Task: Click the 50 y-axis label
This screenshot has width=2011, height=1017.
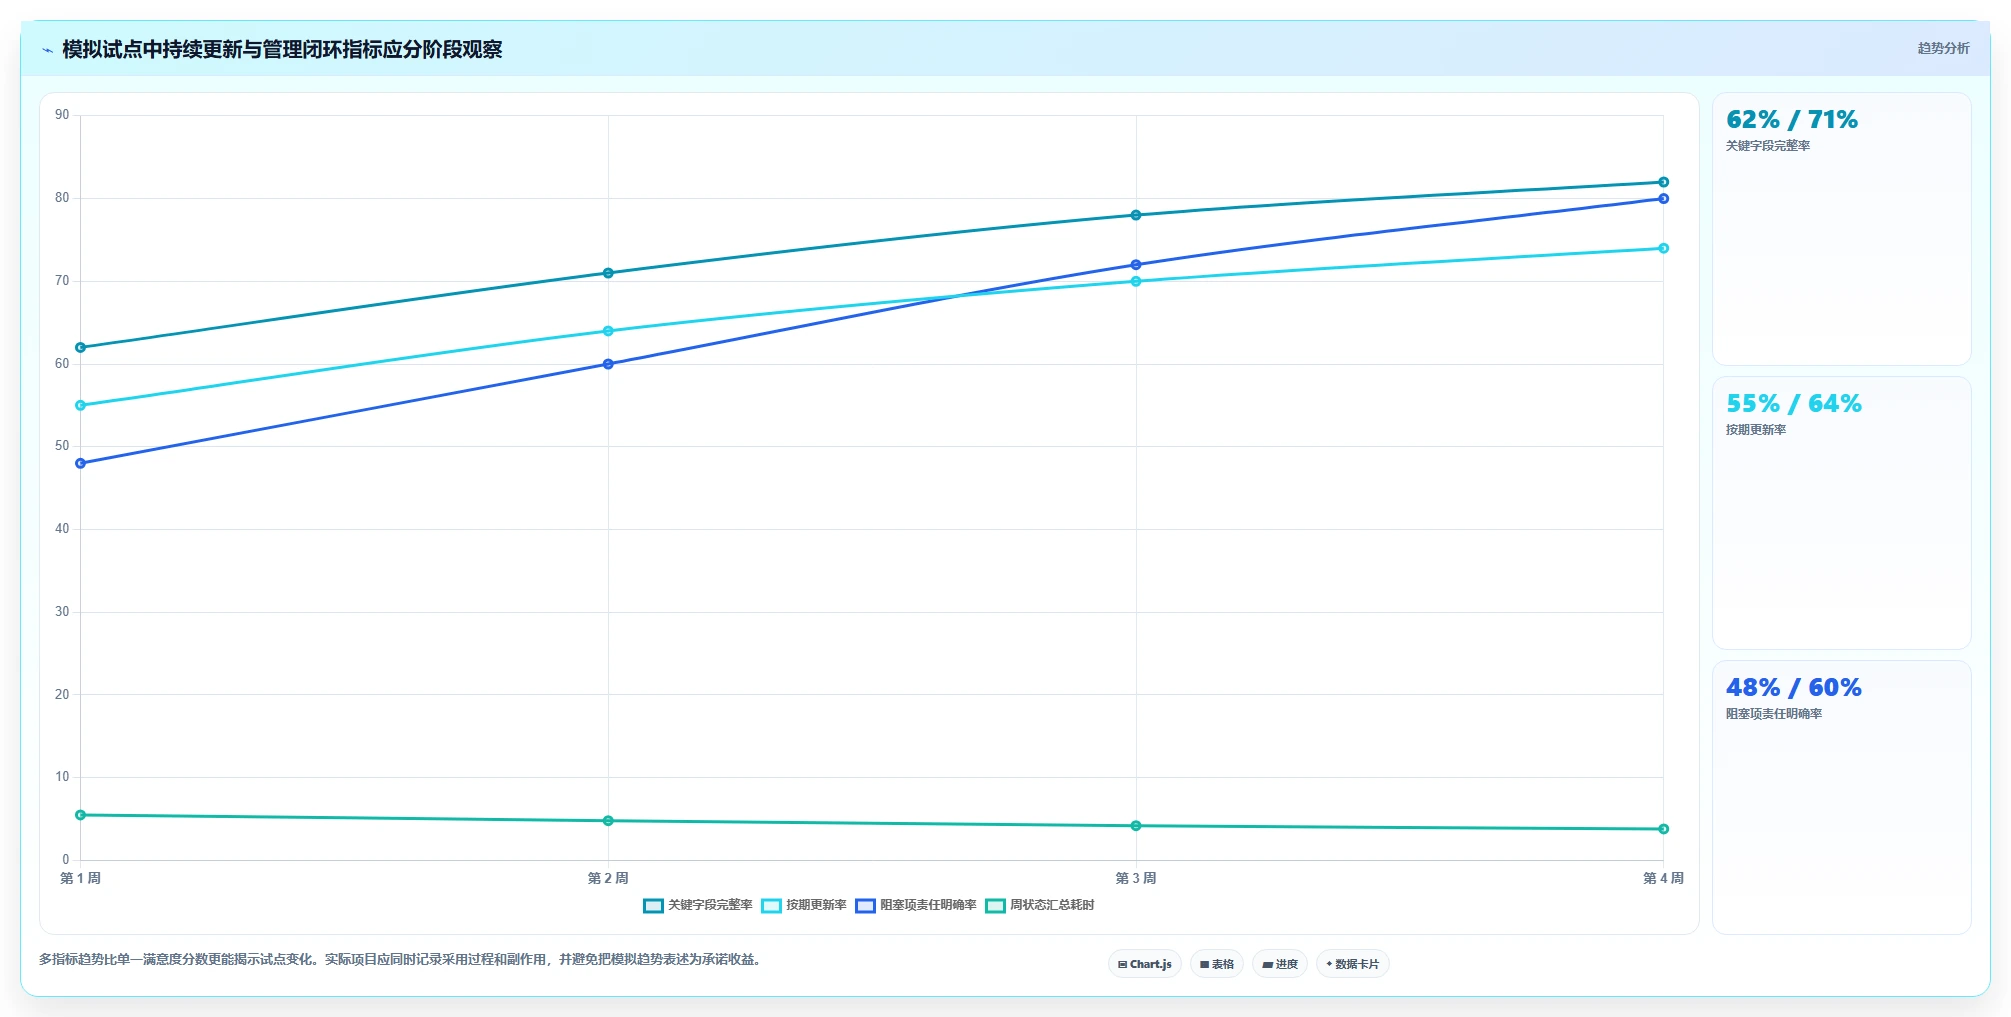Action: click(62, 446)
